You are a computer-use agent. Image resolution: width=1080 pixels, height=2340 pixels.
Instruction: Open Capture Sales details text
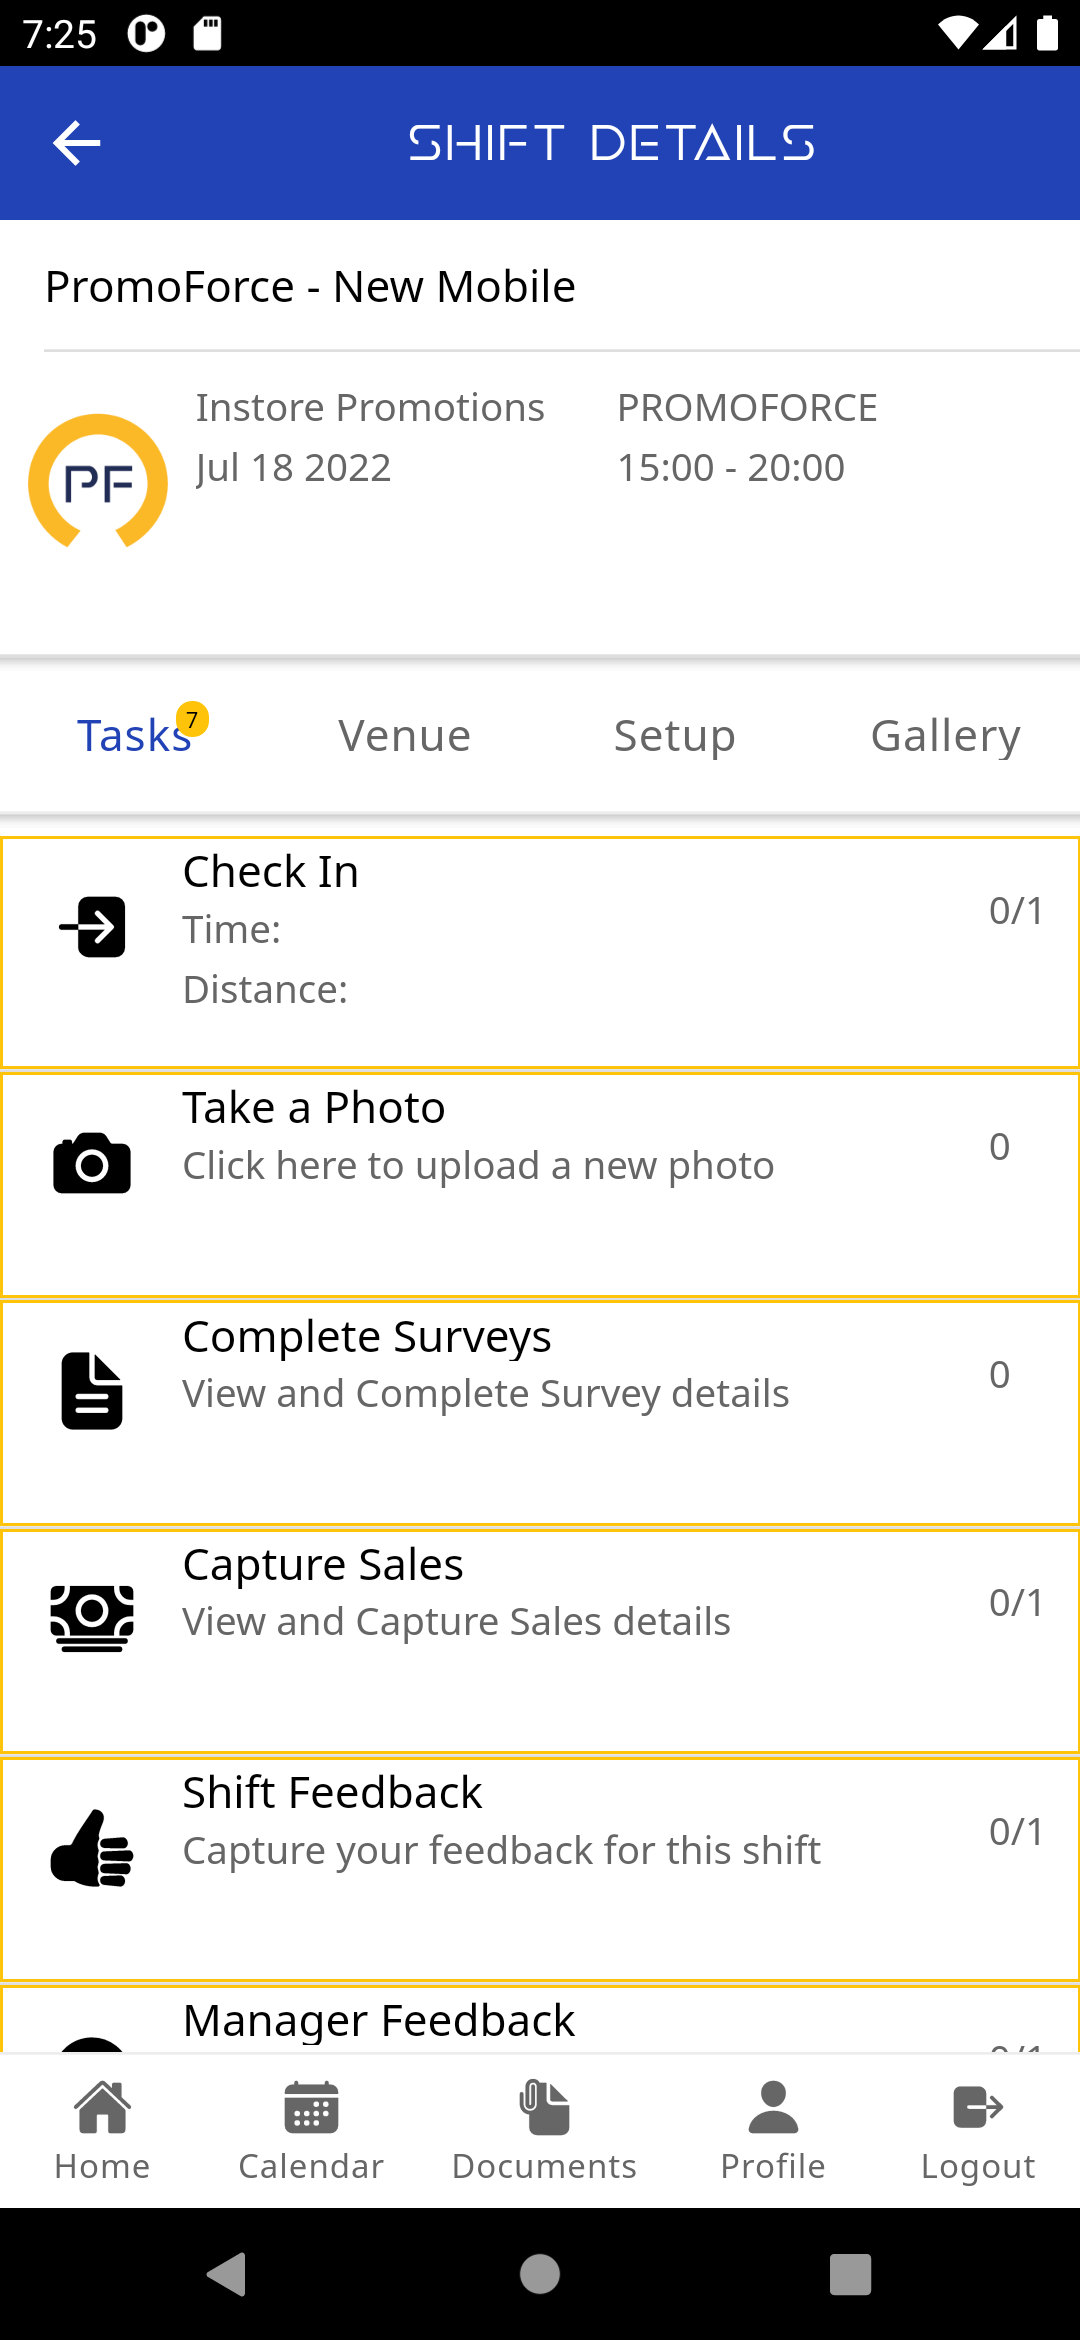tap(456, 1622)
